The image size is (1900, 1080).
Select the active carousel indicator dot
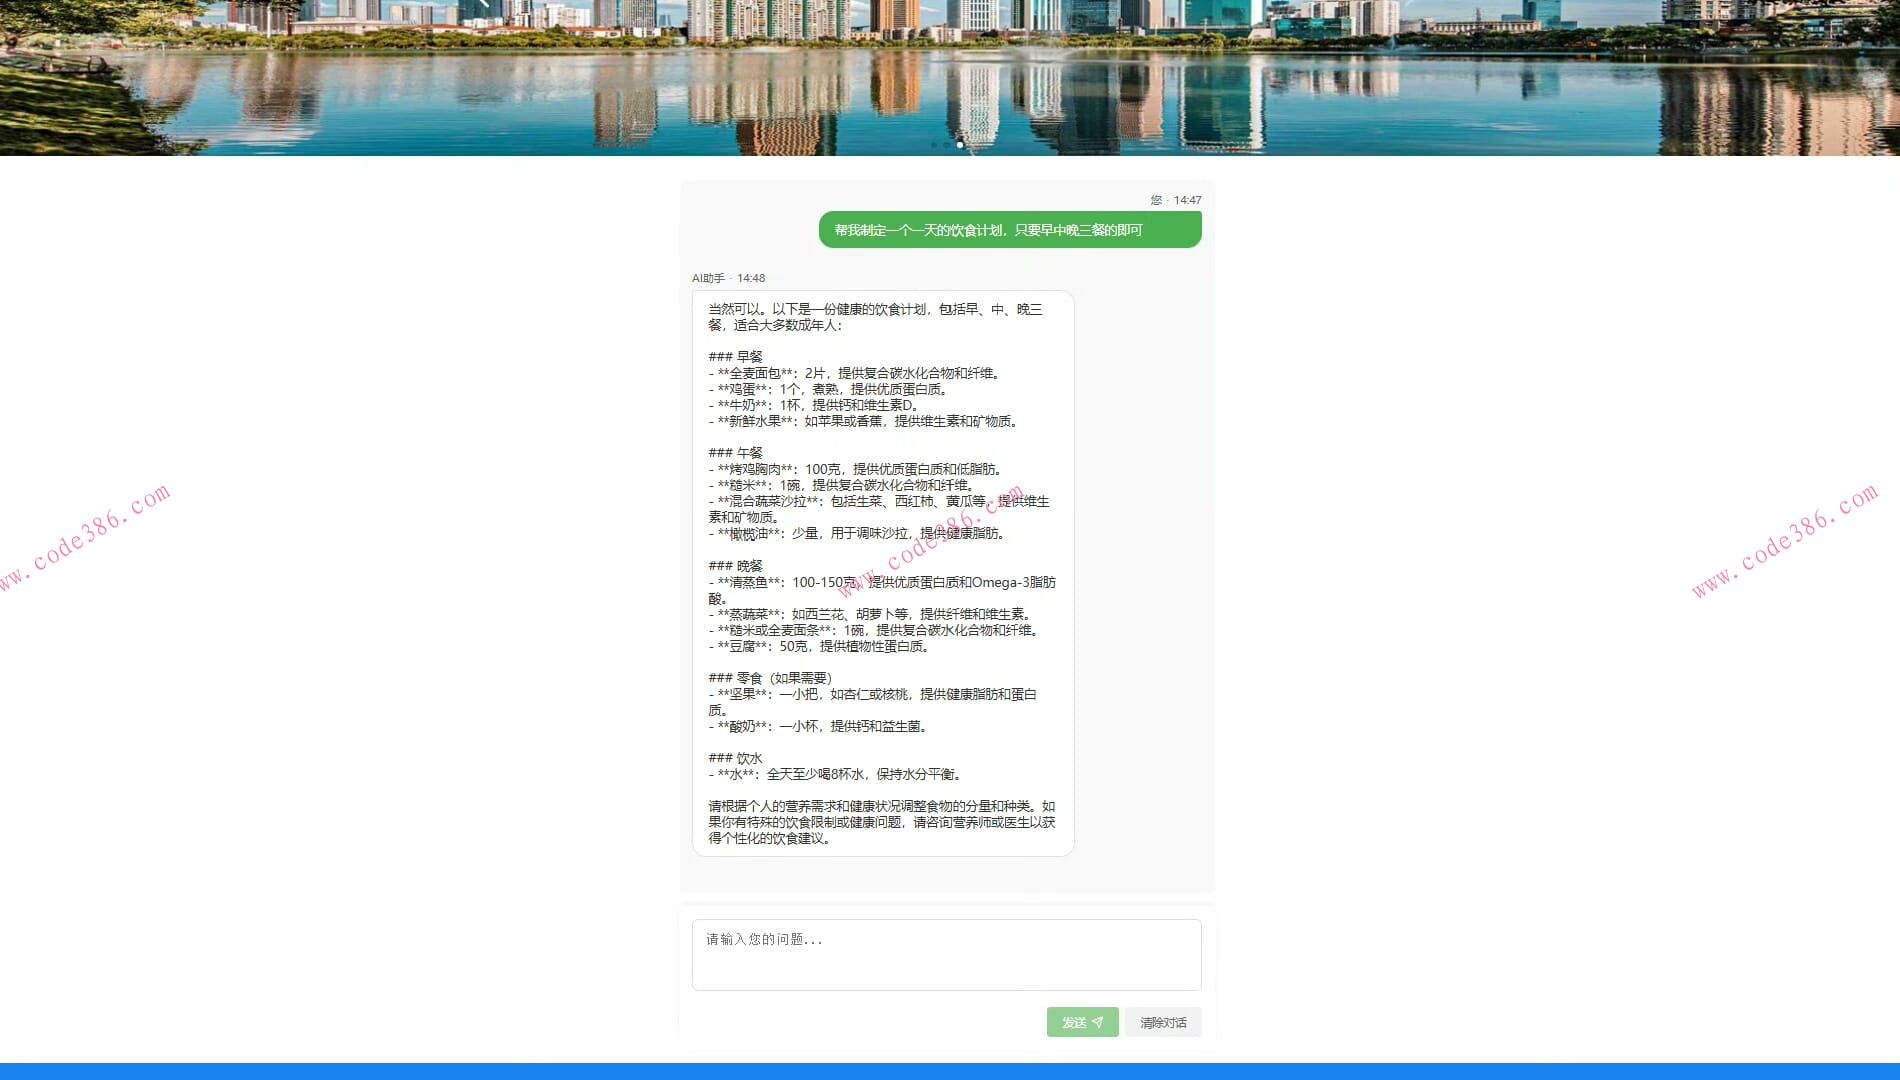pyautogui.click(x=960, y=145)
